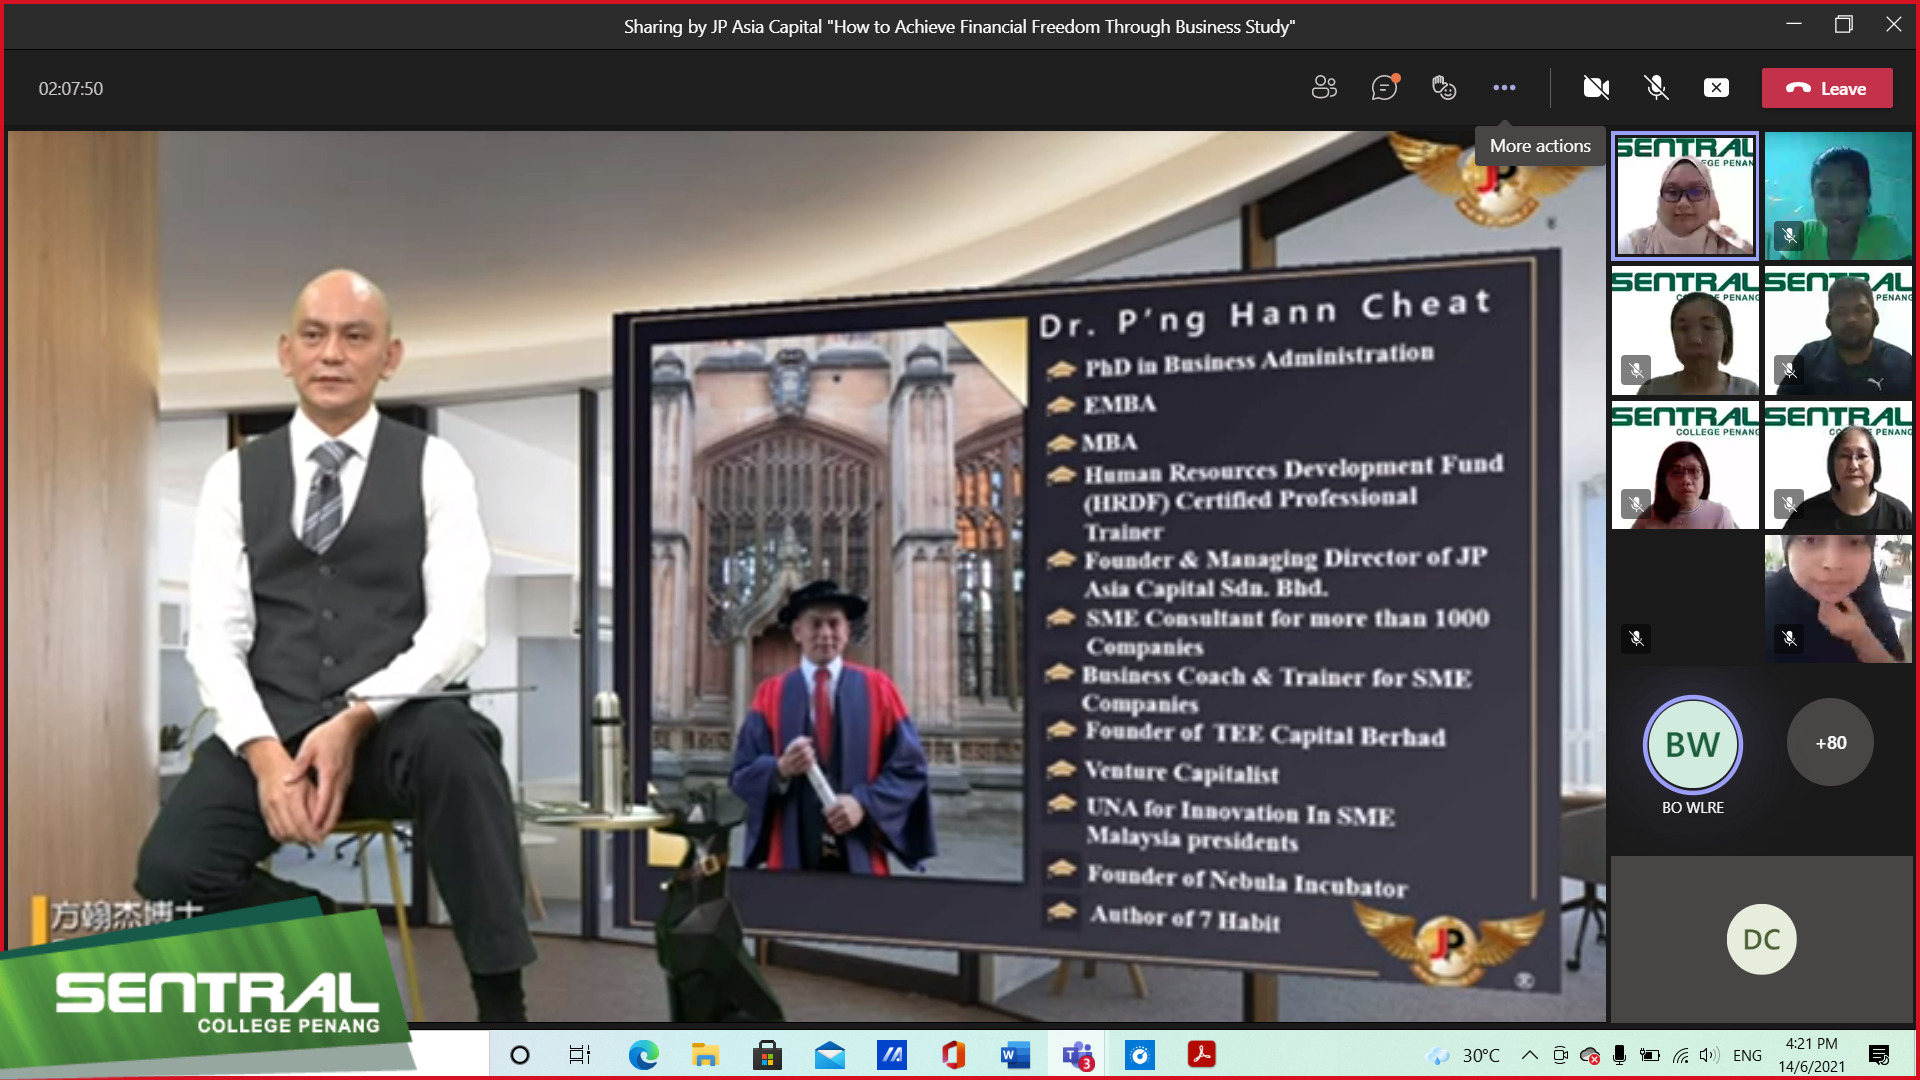Screen dimensions: 1920x1080
Task: Select the close-up face video tile
Action: coord(1838,599)
